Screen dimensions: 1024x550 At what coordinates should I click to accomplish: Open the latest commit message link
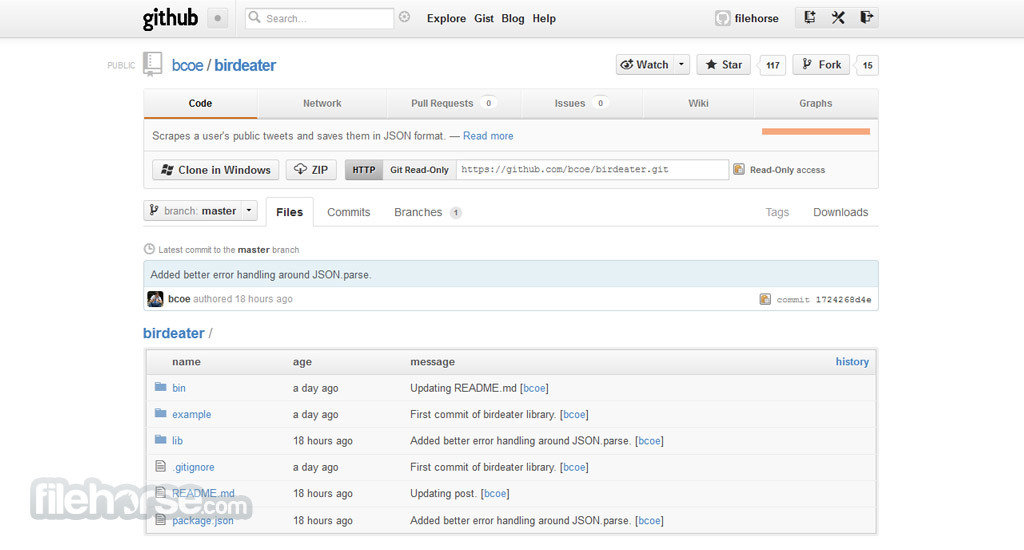point(261,275)
